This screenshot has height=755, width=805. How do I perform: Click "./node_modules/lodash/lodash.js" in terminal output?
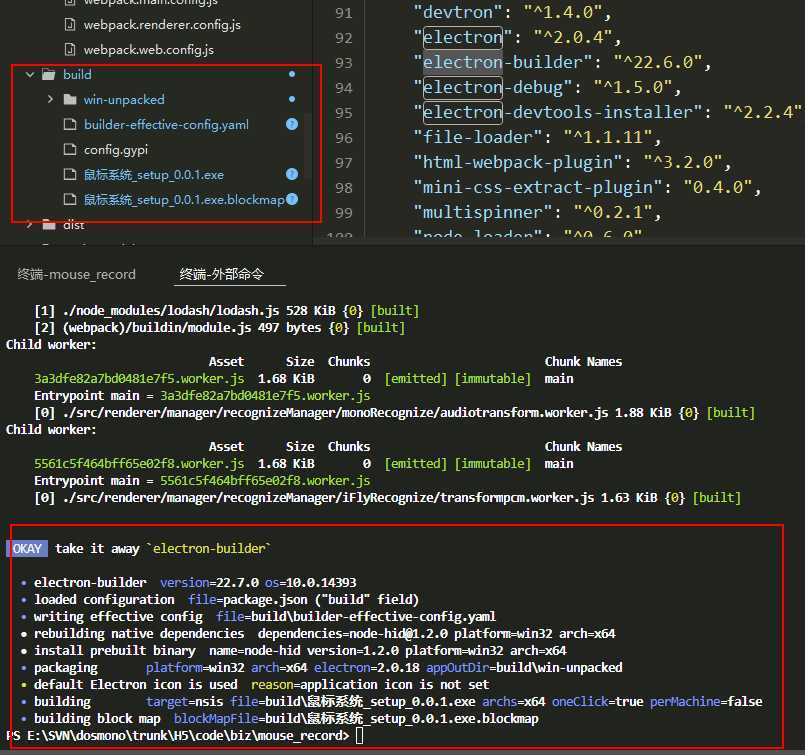[x=171, y=311]
